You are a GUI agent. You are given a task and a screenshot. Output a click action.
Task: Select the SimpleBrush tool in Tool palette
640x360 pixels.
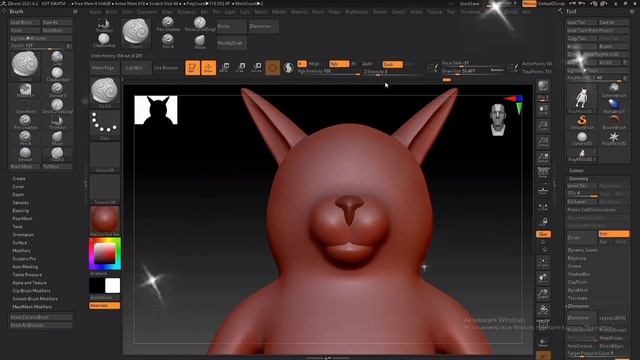click(582, 122)
